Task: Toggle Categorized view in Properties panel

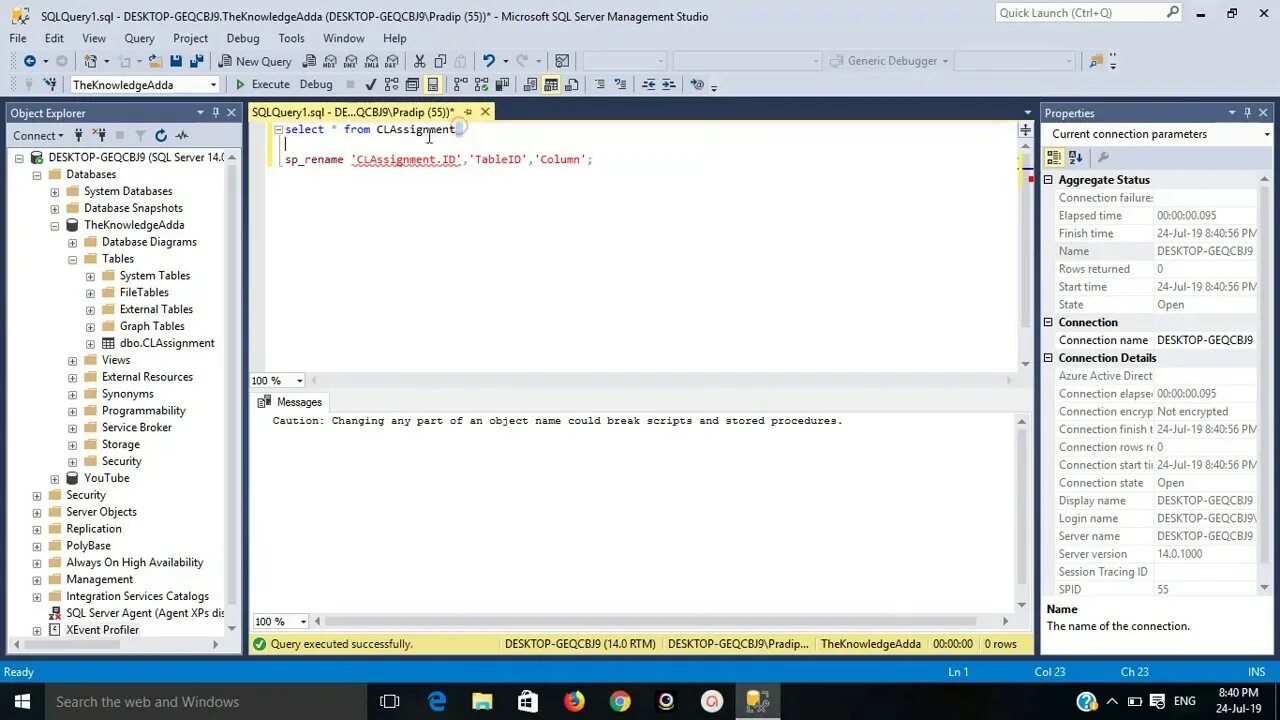Action: pyautogui.click(x=1054, y=157)
